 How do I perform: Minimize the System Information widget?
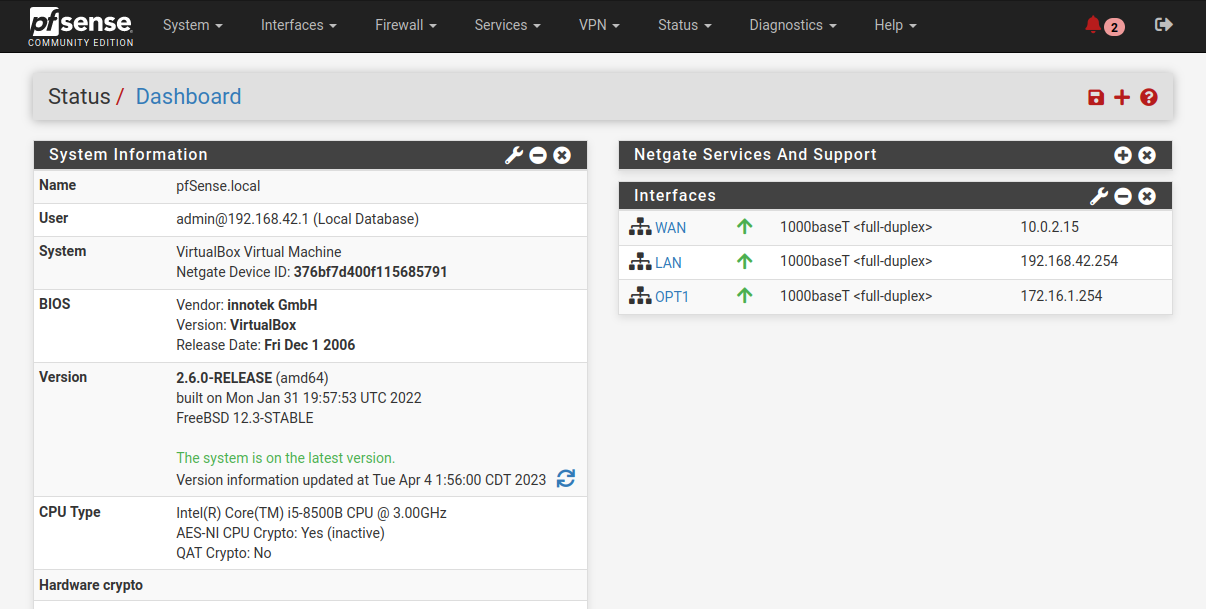(538, 155)
